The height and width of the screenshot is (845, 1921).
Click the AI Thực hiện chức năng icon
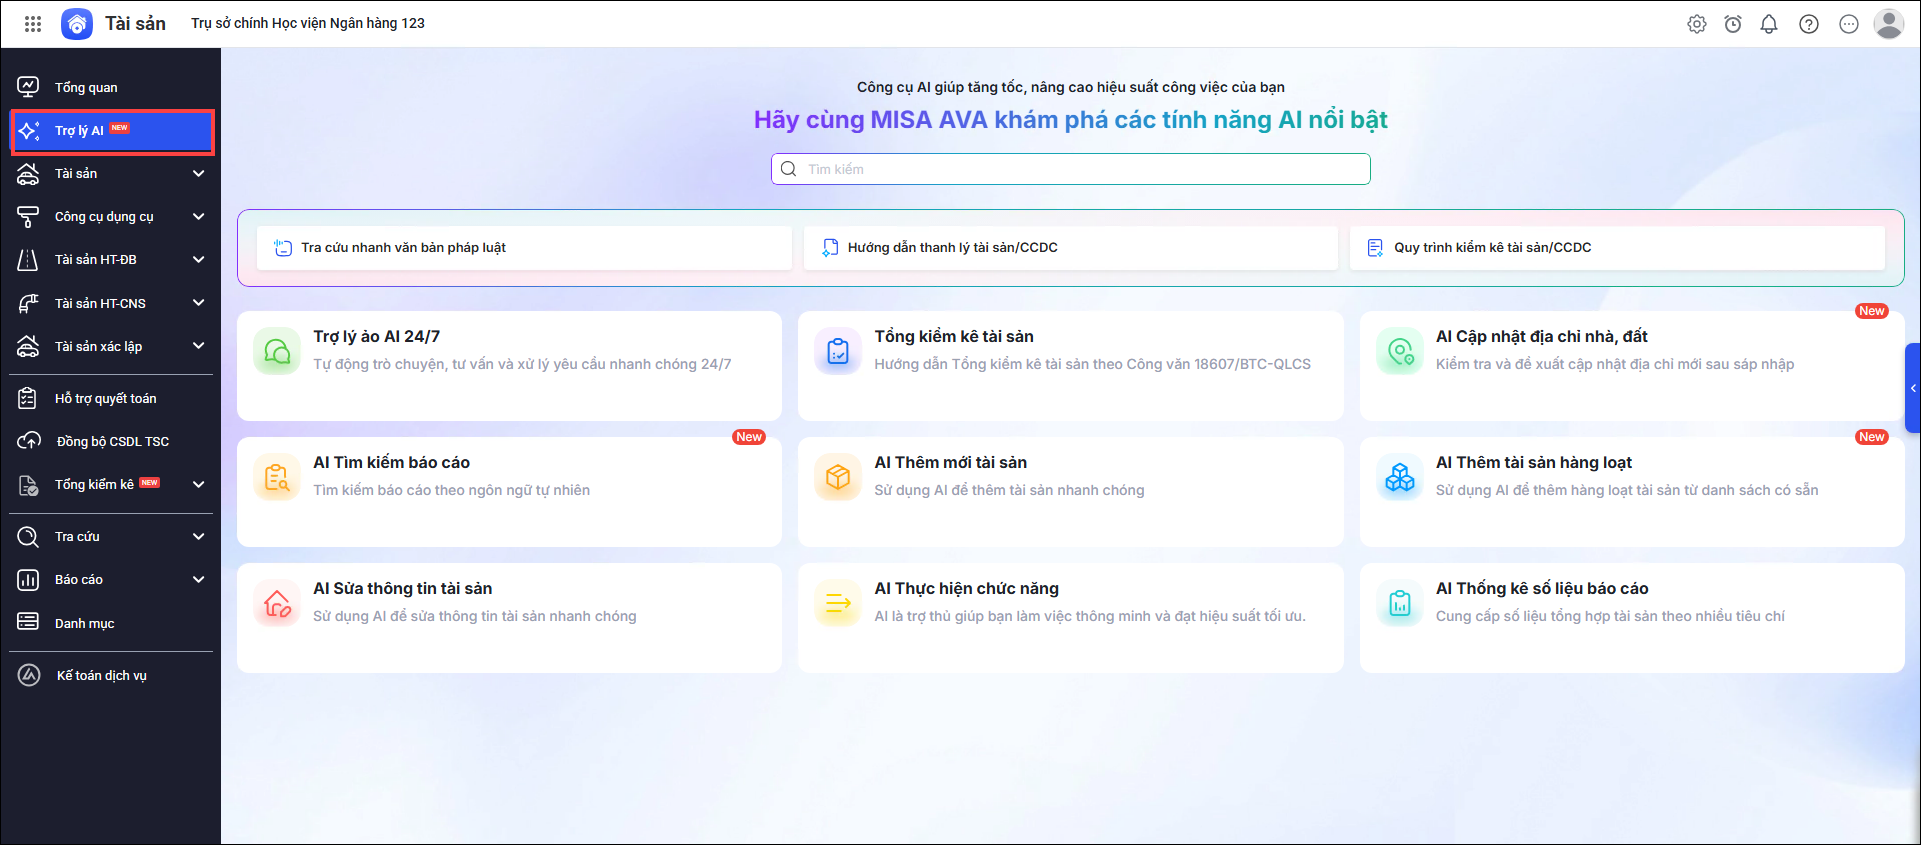pos(838,603)
